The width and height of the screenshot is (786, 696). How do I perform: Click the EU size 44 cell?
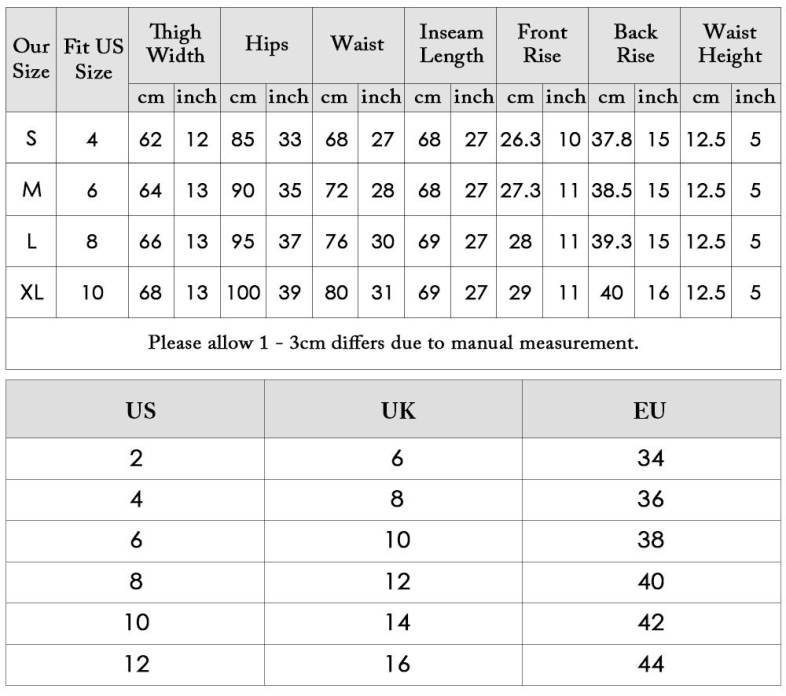click(x=650, y=664)
